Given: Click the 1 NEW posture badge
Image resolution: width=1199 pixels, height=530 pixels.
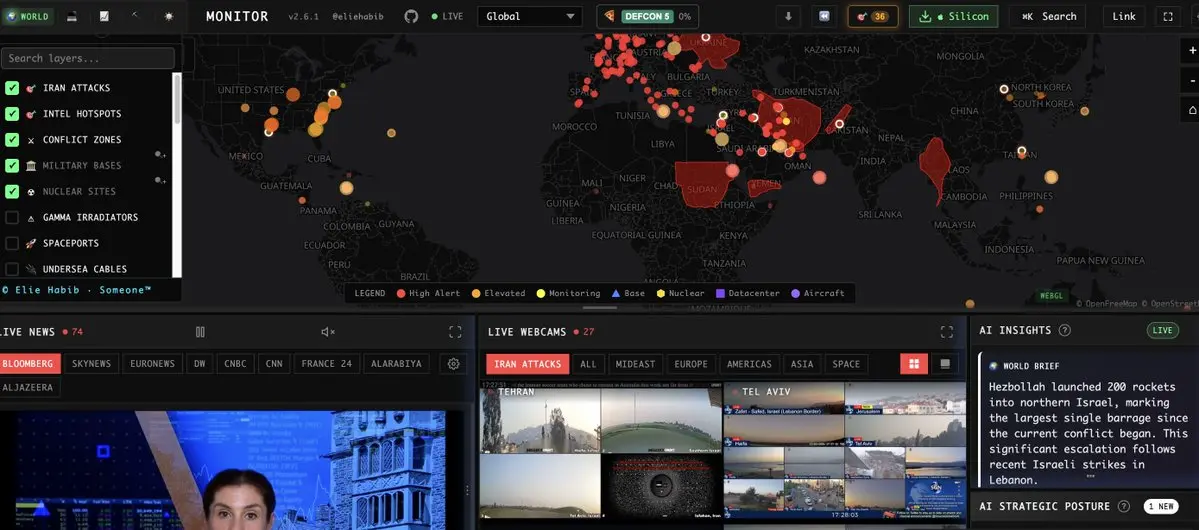Looking at the screenshot, I should 1162,506.
